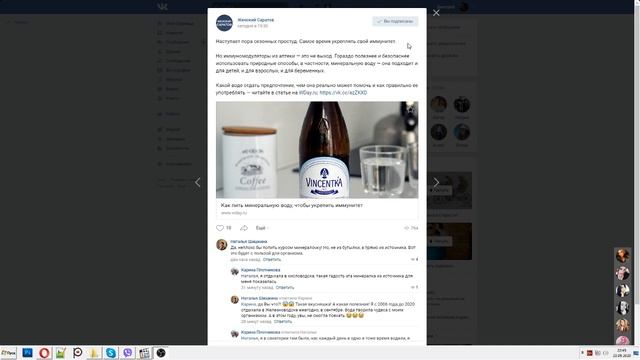Open the 'Ещё' more-actions dropdown under the post
This screenshot has width=640, height=360.
(262, 228)
